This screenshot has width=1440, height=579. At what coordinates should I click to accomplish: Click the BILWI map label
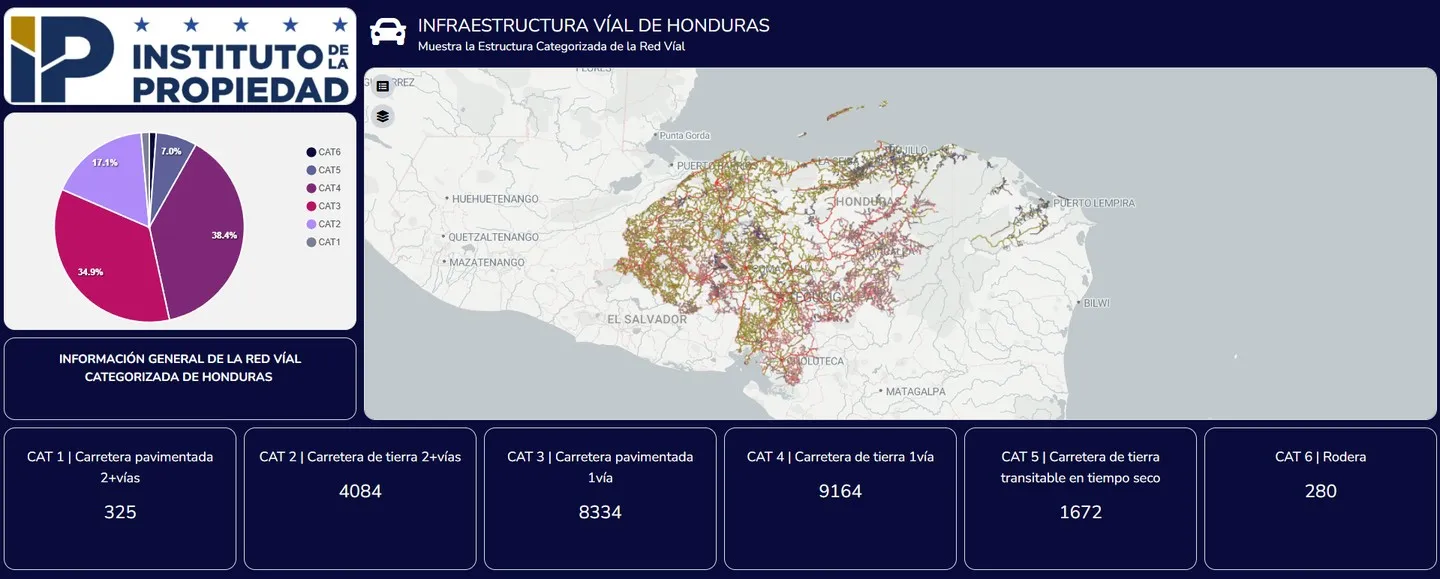coord(1097,302)
